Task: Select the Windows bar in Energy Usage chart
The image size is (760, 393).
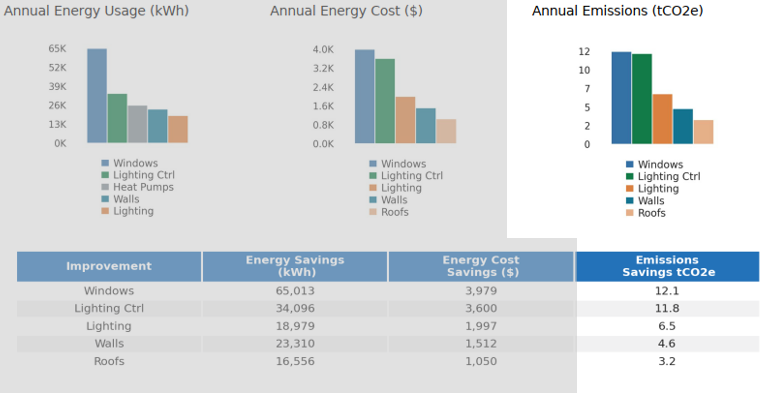Action: pos(97,95)
